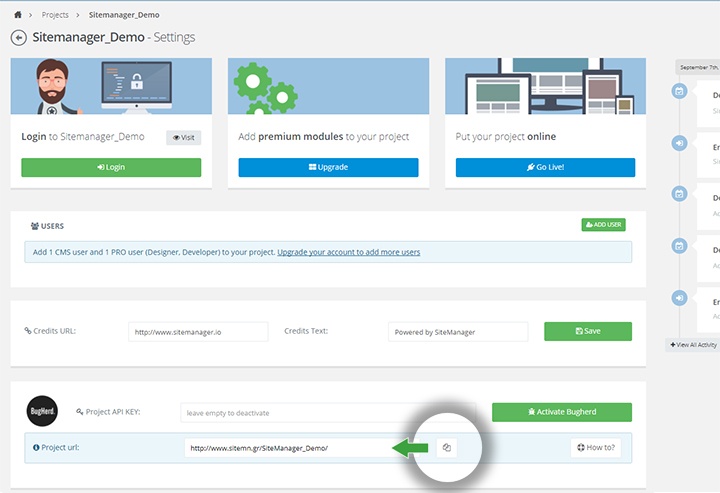This screenshot has height=493, width=720.
Task: Click the devices illustration on online card
Action: point(546,86)
